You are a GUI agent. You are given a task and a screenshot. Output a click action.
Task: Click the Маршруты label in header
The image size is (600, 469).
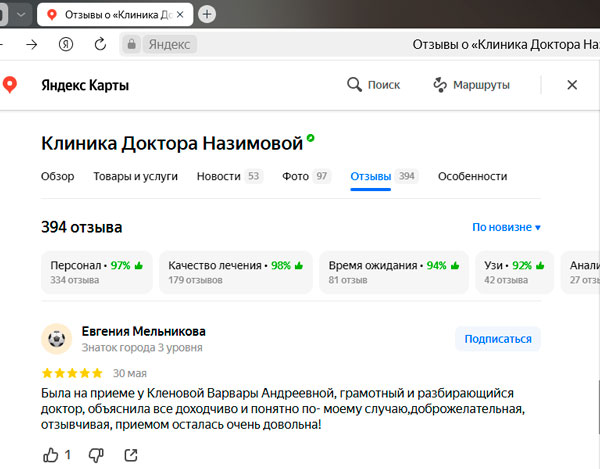tap(481, 85)
